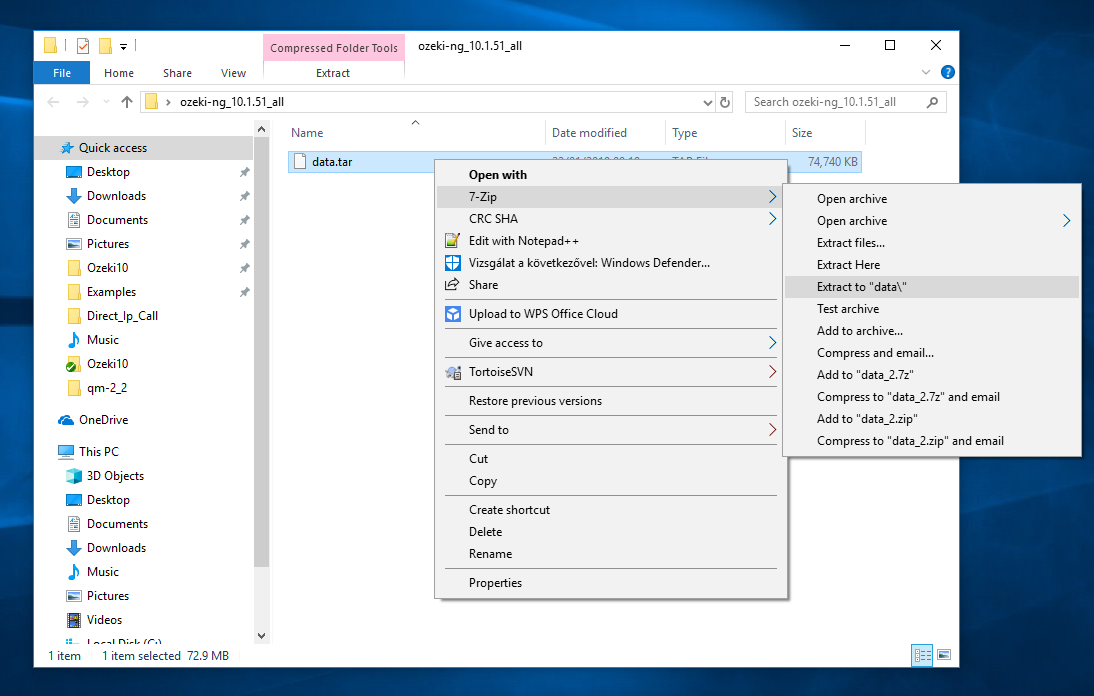The height and width of the screenshot is (696, 1094).
Task: Choose Extract to "data\" option
Action: coord(932,287)
